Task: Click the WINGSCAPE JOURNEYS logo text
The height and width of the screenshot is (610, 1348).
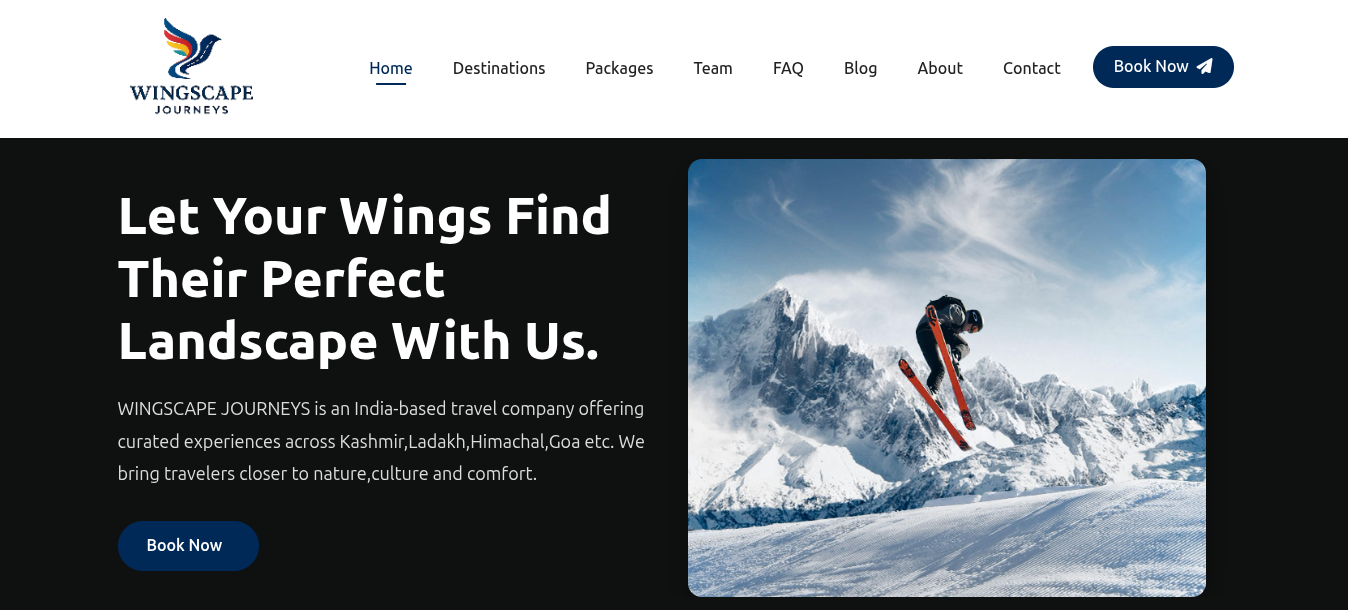Action: click(x=192, y=99)
